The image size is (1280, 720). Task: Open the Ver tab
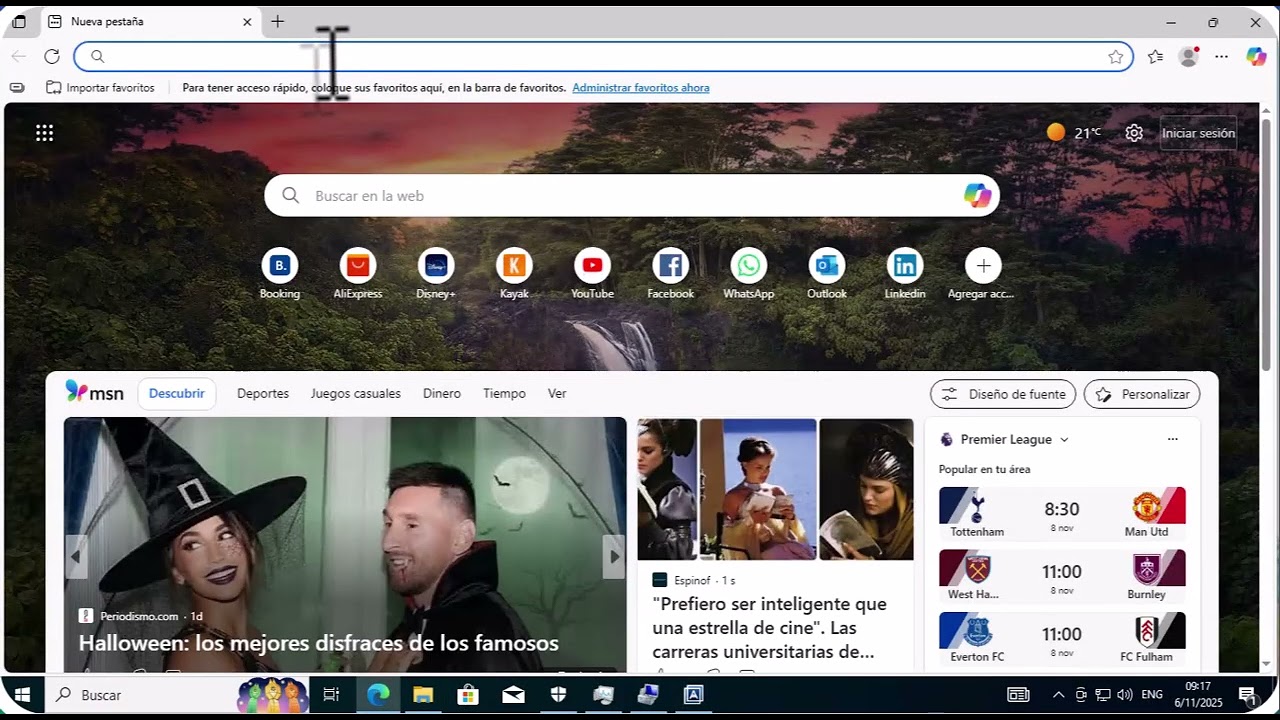pyautogui.click(x=557, y=394)
